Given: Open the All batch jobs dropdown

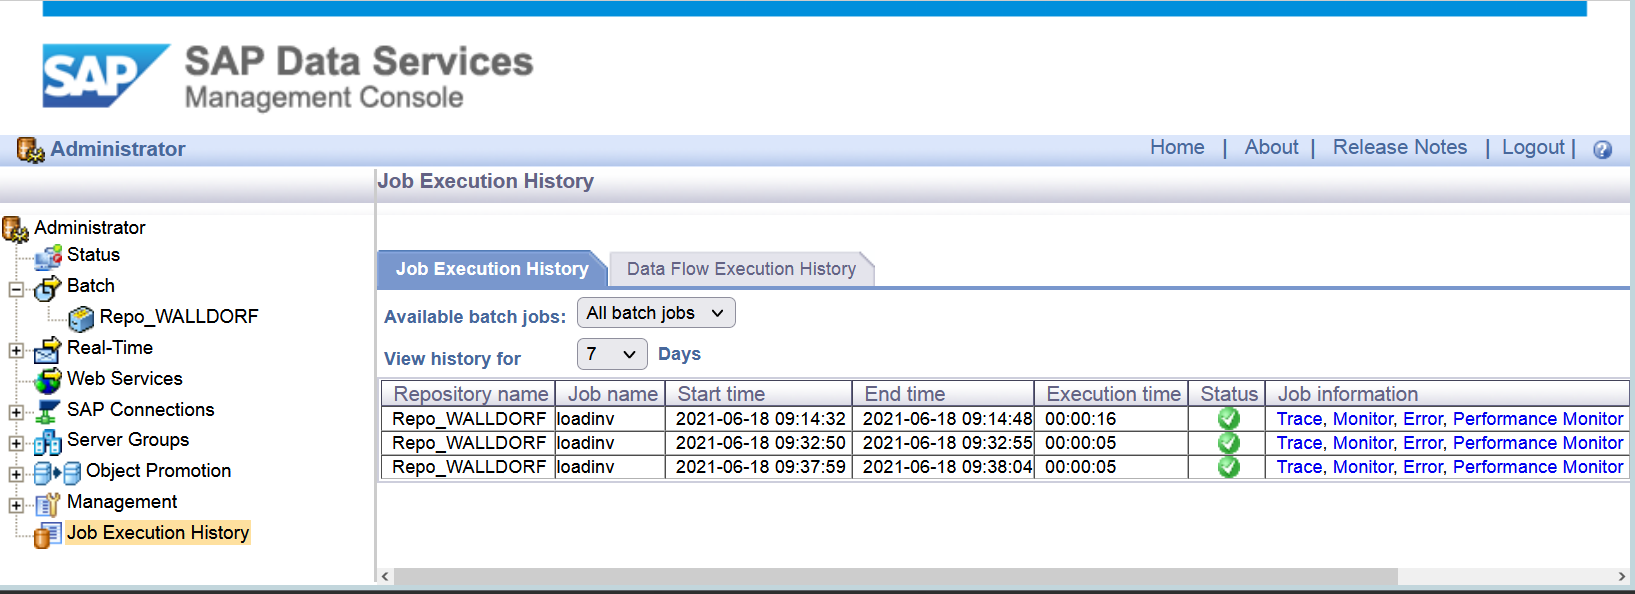Looking at the screenshot, I should click(x=656, y=313).
